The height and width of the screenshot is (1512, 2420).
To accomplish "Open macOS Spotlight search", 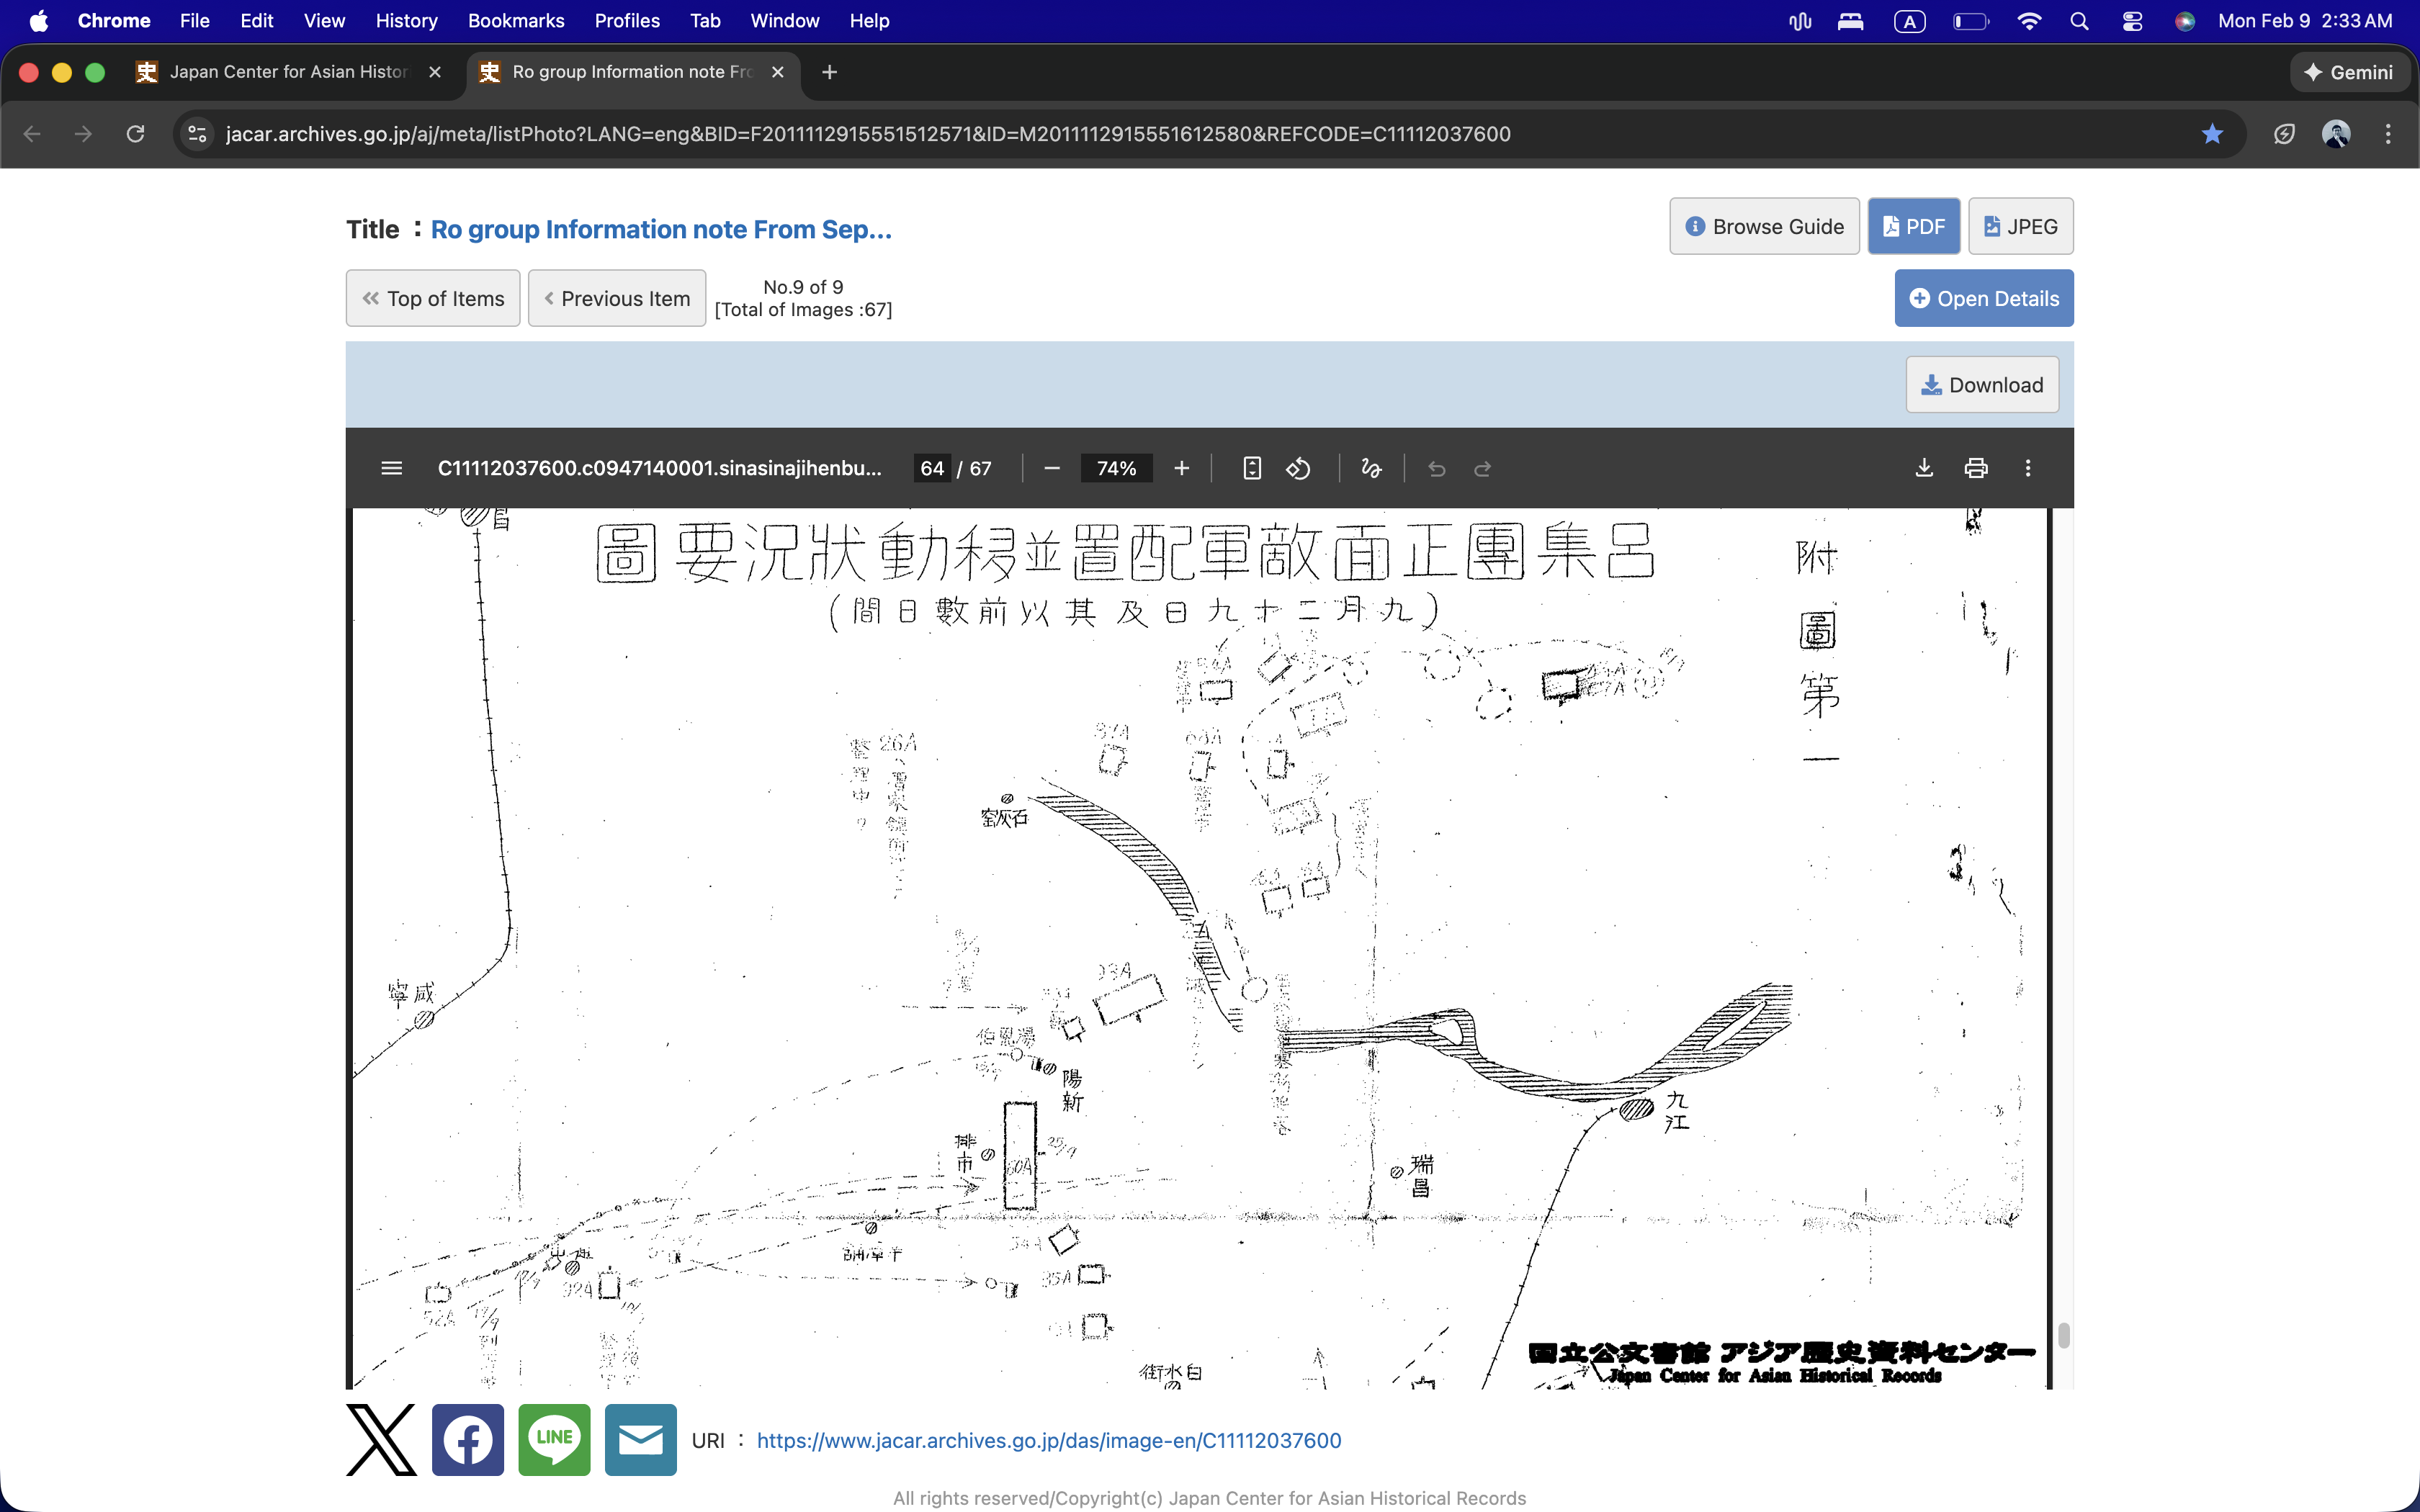I will click(x=2079, y=21).
